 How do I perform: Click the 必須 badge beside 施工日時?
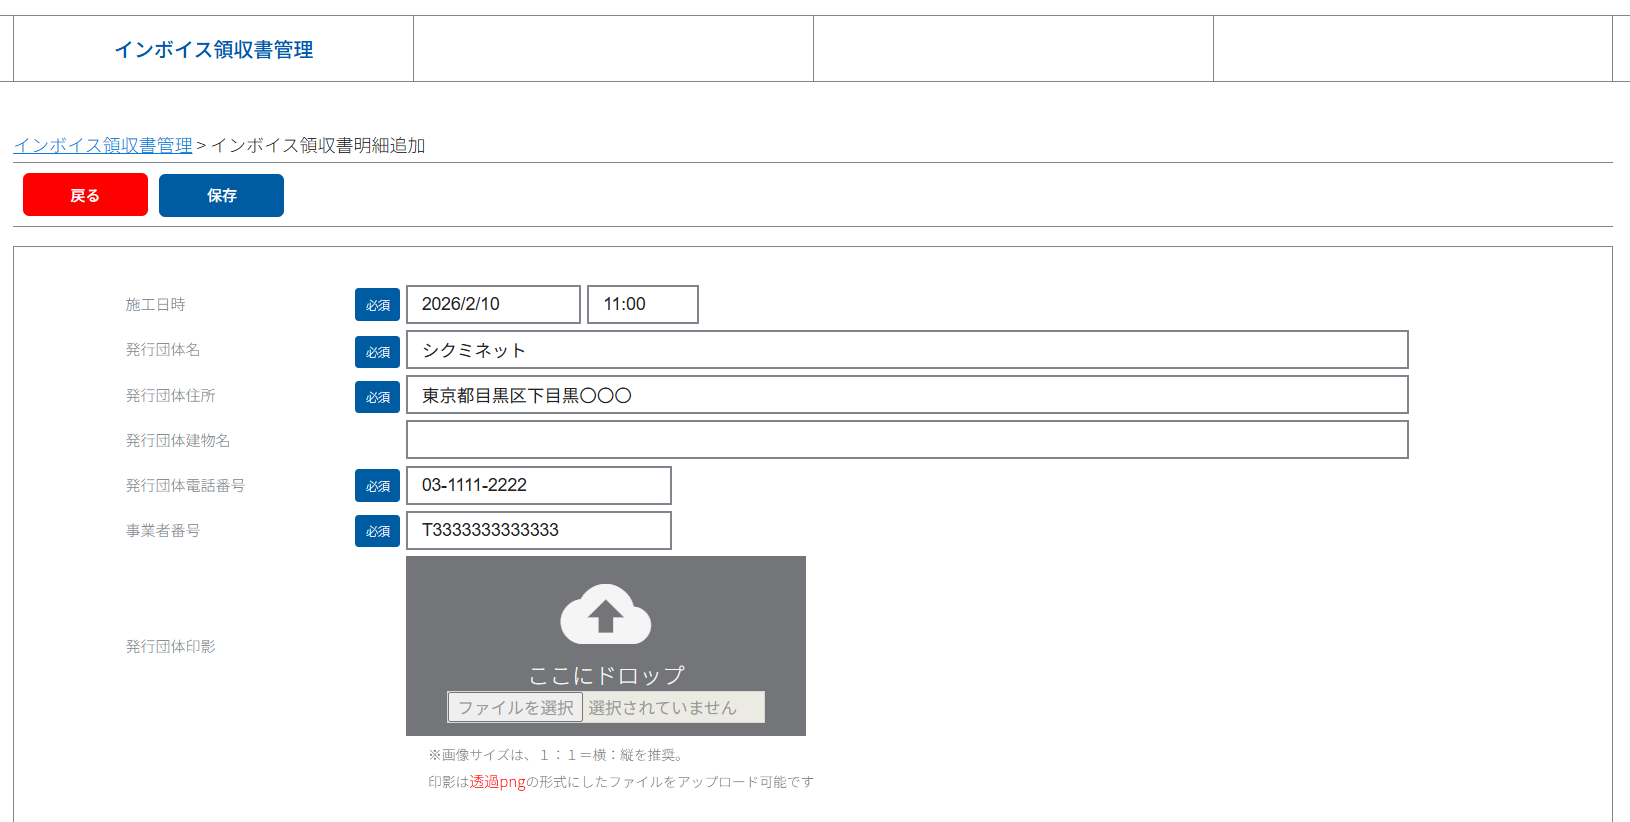tap(377, 305)
